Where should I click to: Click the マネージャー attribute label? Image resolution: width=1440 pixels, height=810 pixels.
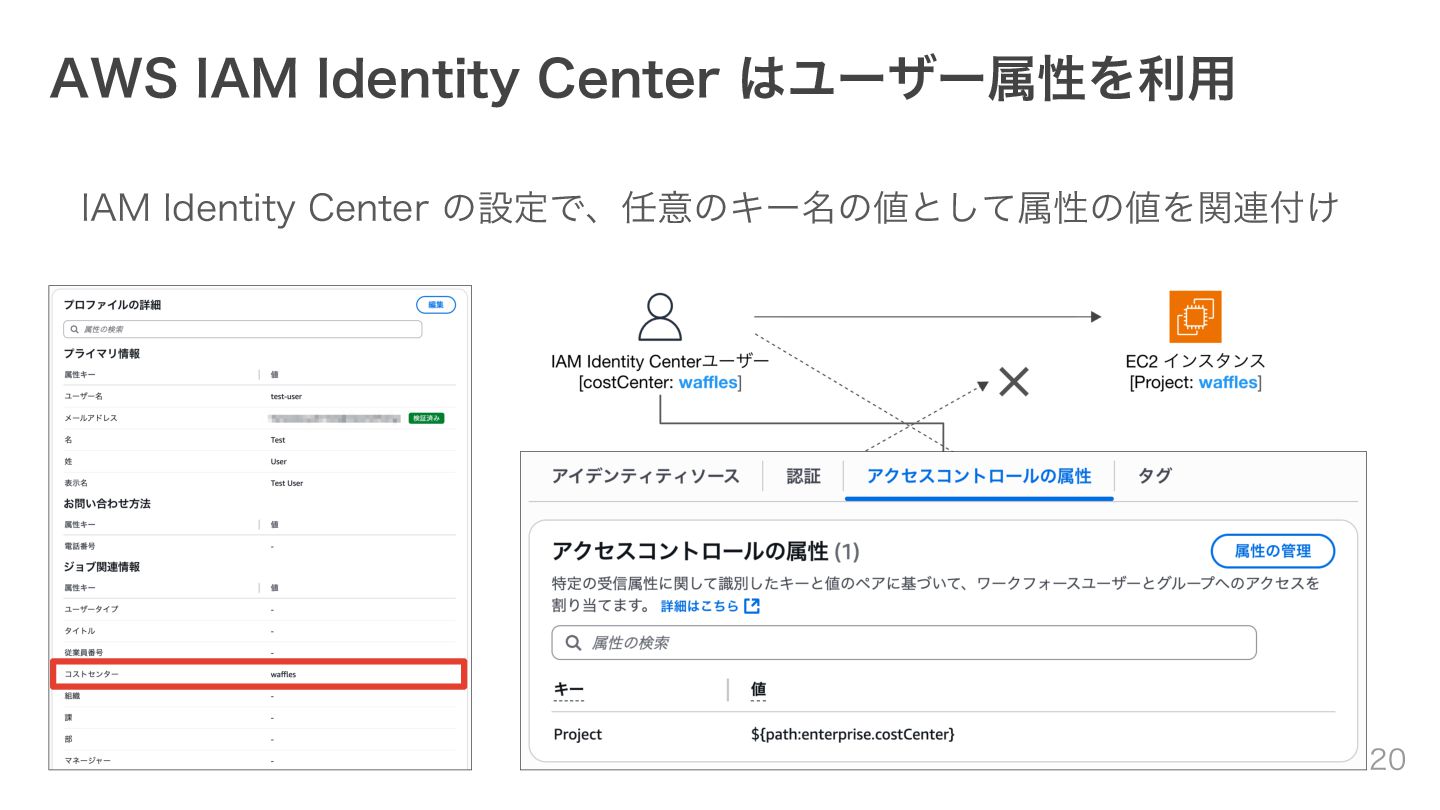coord(88,761)
